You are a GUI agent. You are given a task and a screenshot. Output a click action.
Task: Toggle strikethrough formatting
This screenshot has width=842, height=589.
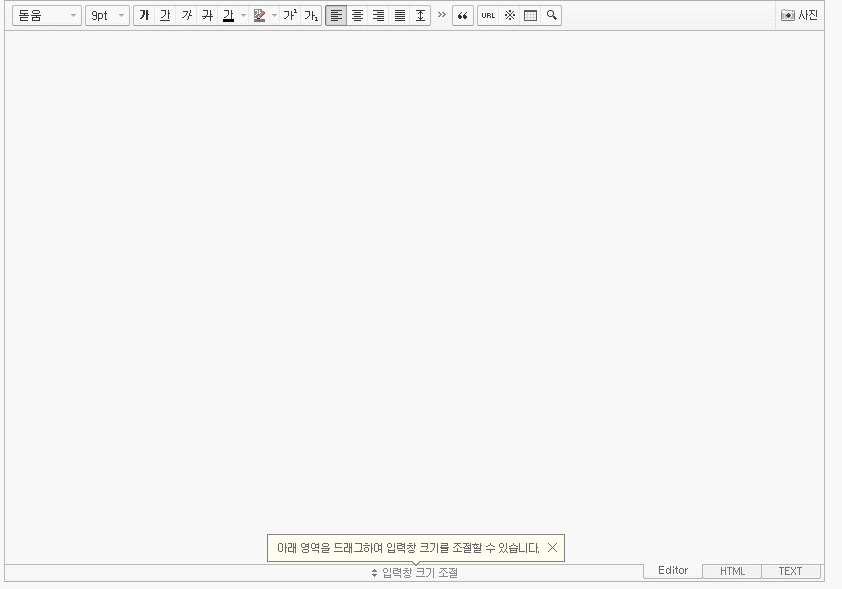point(206,15)
